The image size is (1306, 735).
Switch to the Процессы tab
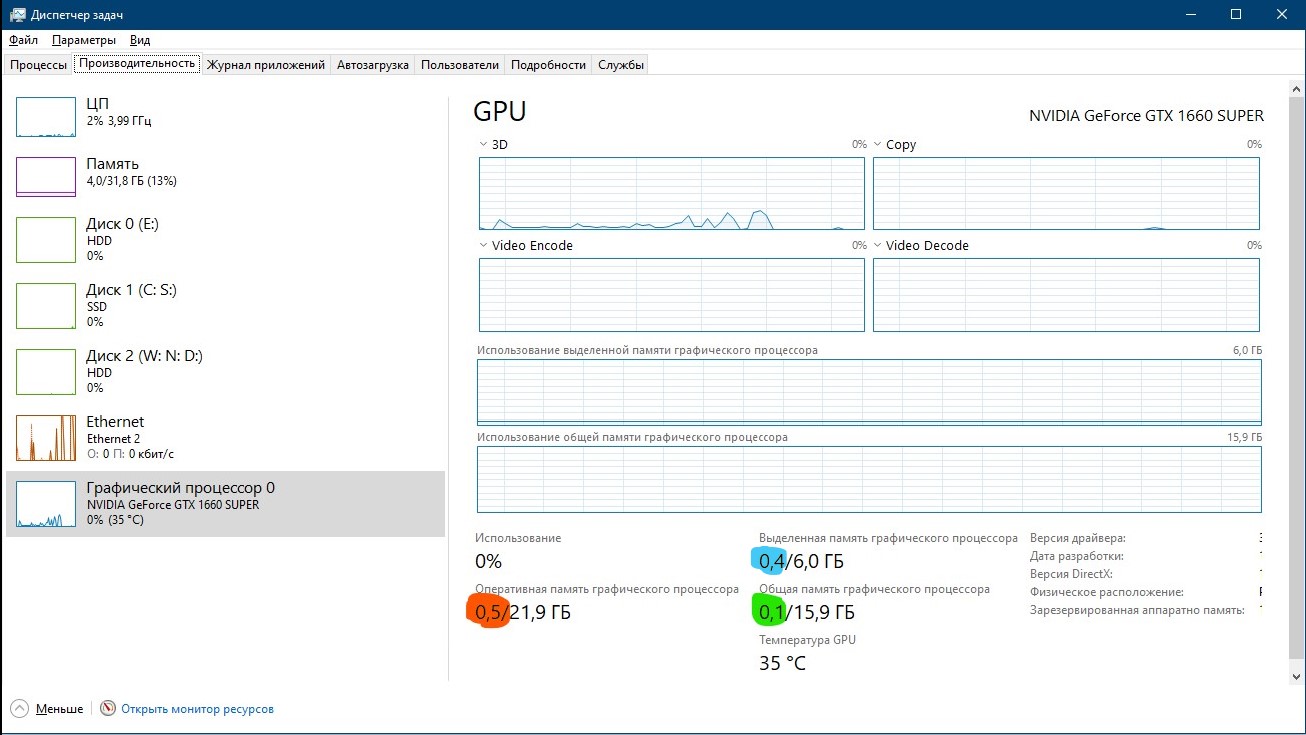39,65
